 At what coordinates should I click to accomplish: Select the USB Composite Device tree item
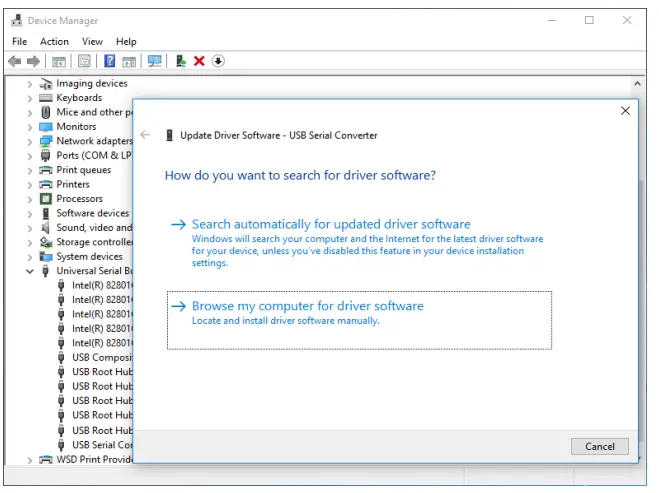(102, 358)
